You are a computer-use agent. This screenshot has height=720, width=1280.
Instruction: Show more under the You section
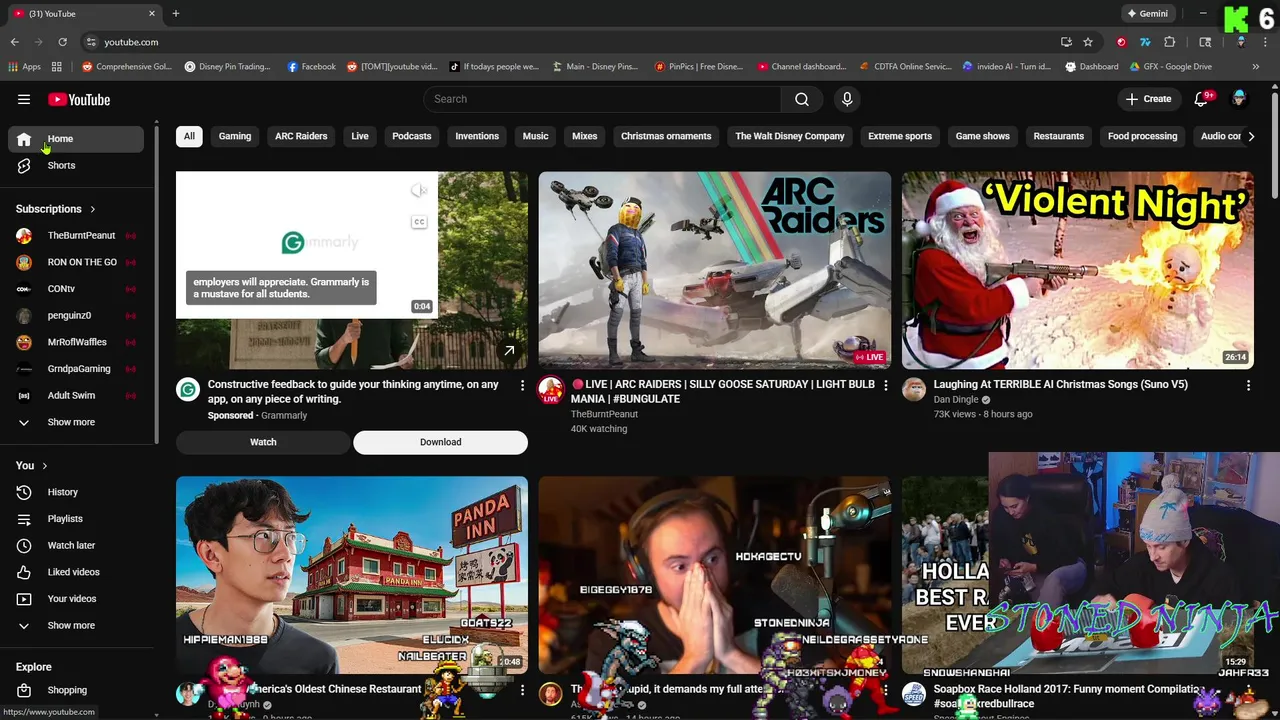76,626
